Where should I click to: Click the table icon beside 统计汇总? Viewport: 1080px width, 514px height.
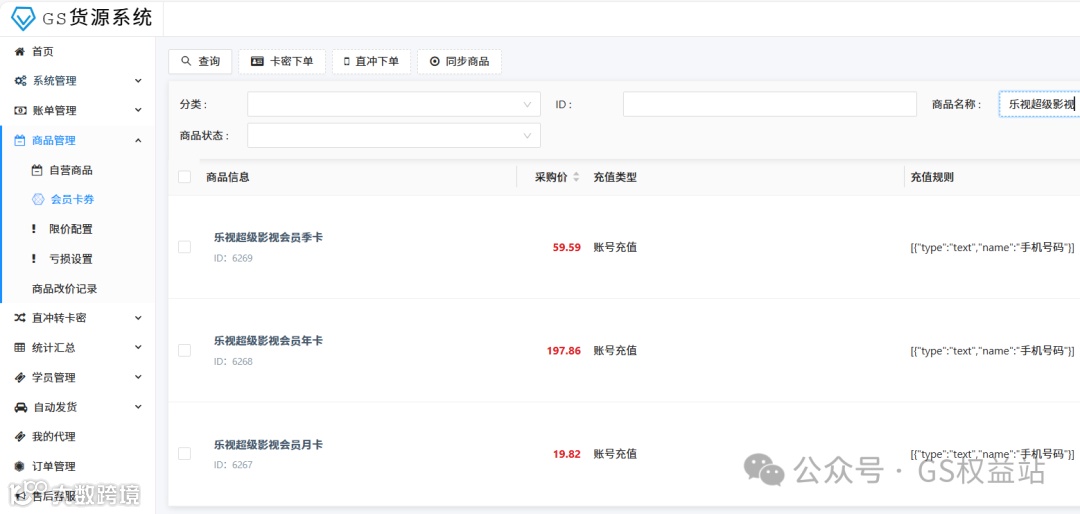(x=20, y=348)
